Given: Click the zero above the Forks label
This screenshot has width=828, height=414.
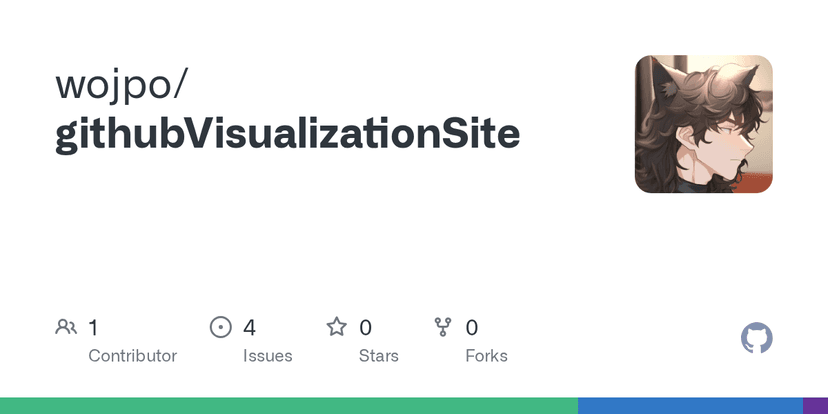Looking at the screenshot, I should point(472,327).
